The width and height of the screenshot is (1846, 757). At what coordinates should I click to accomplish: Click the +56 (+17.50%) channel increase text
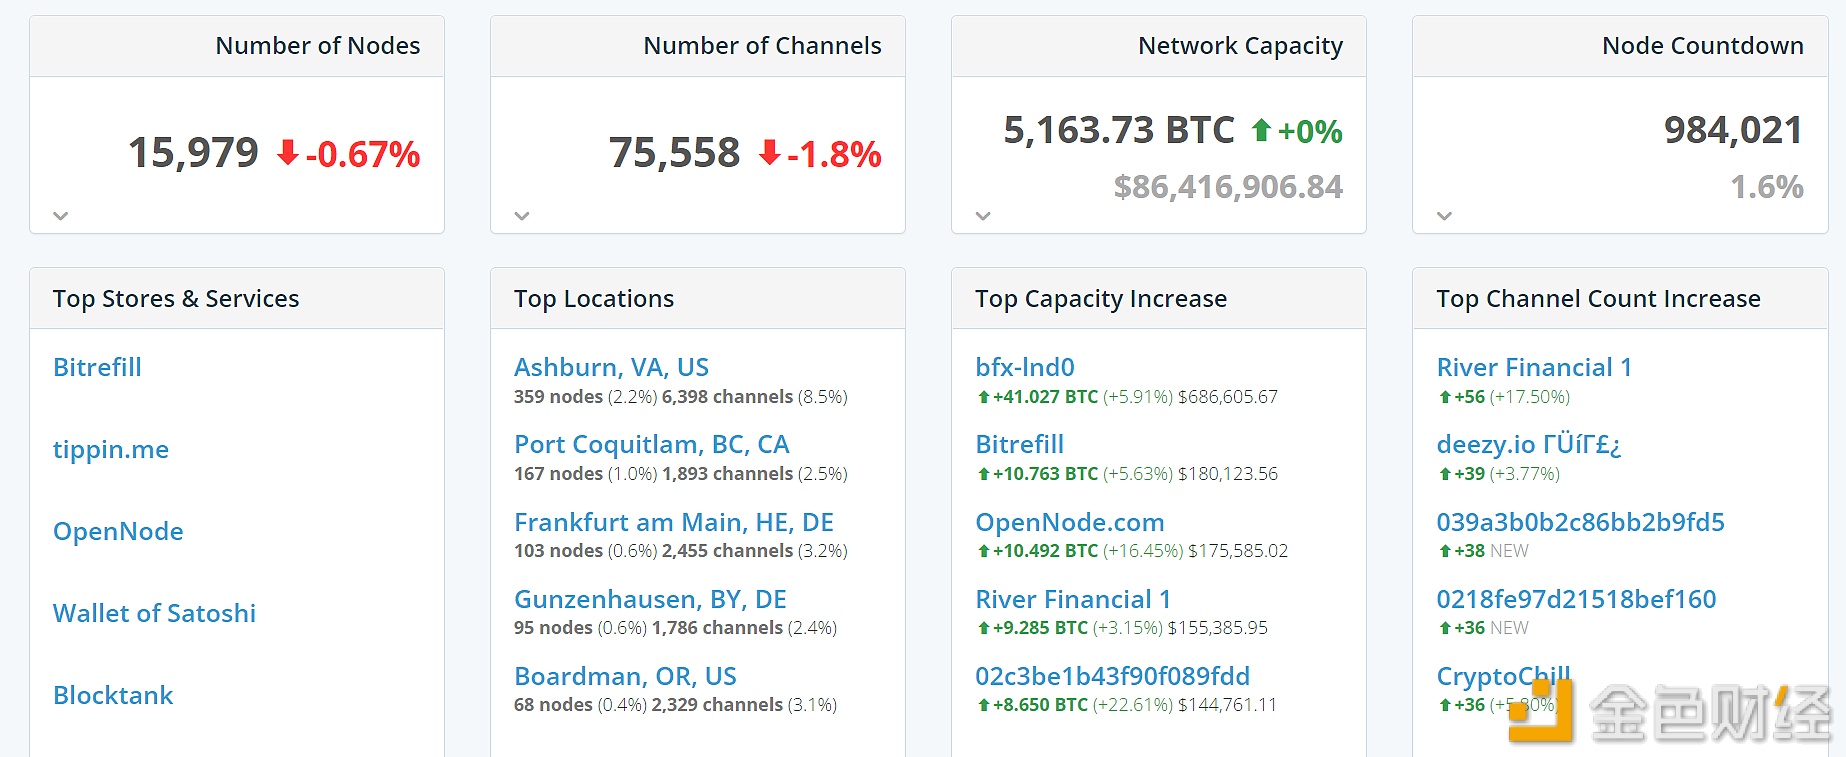[1504, 397]
